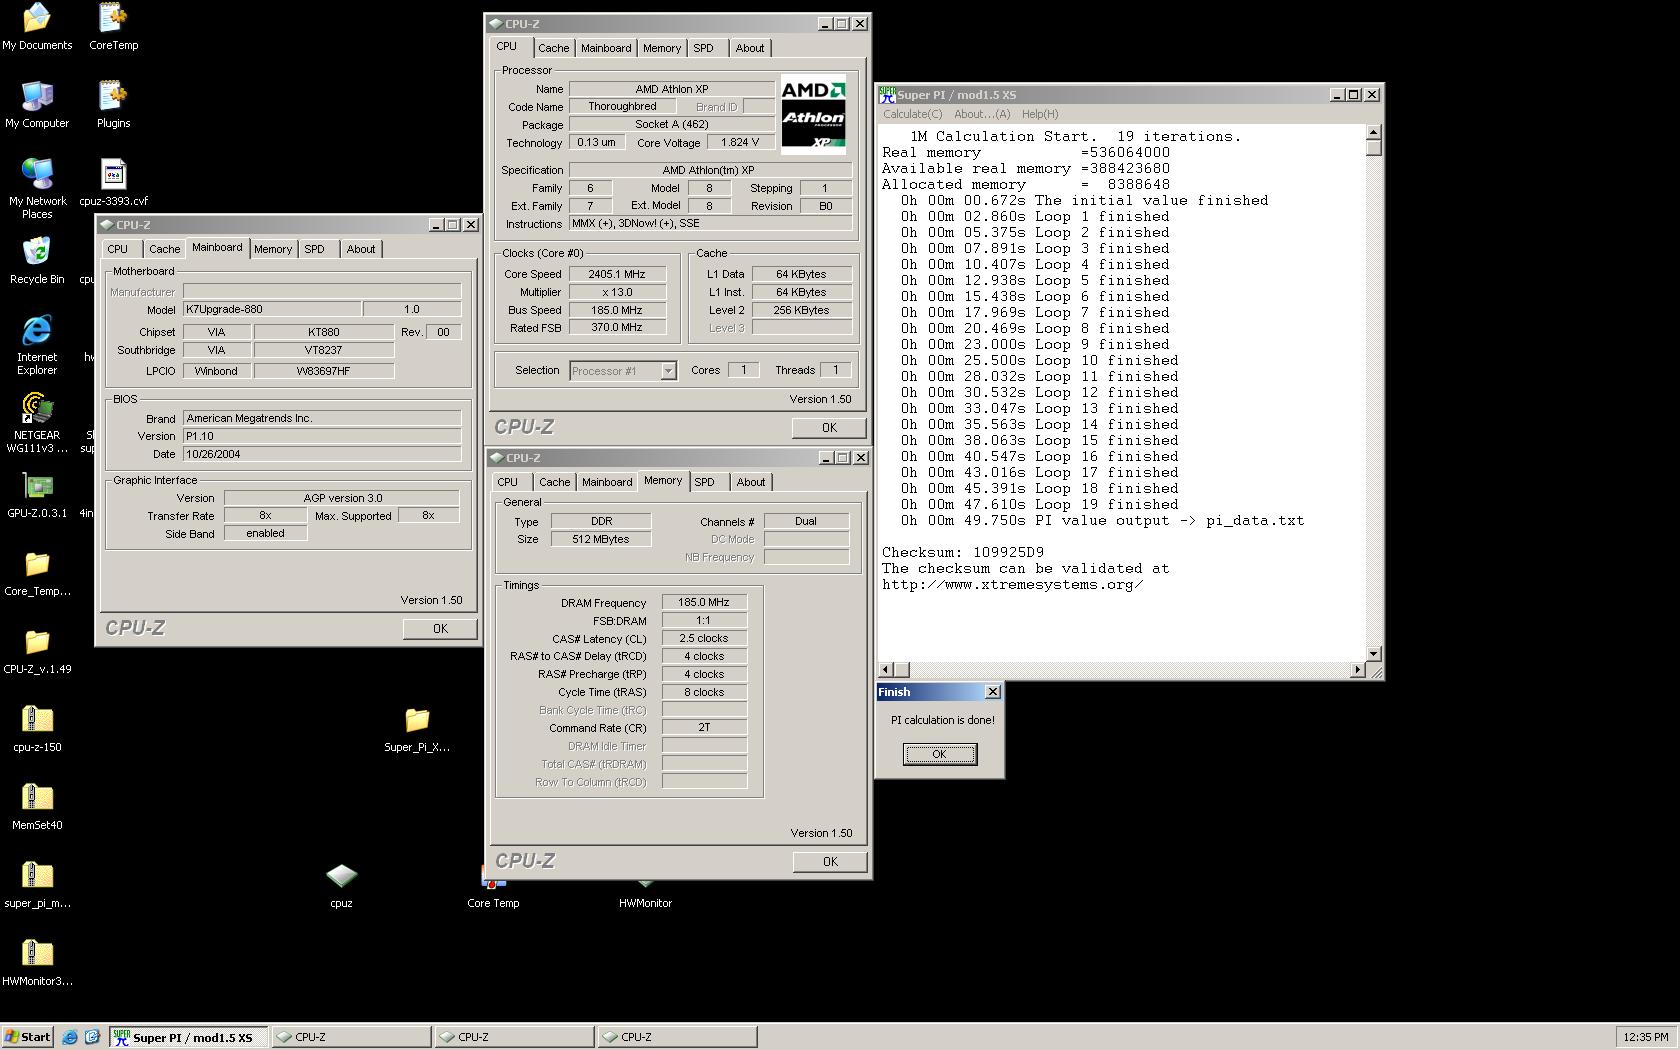Click the system tray clock 12:35 PM

[x=1645, y=1037]
